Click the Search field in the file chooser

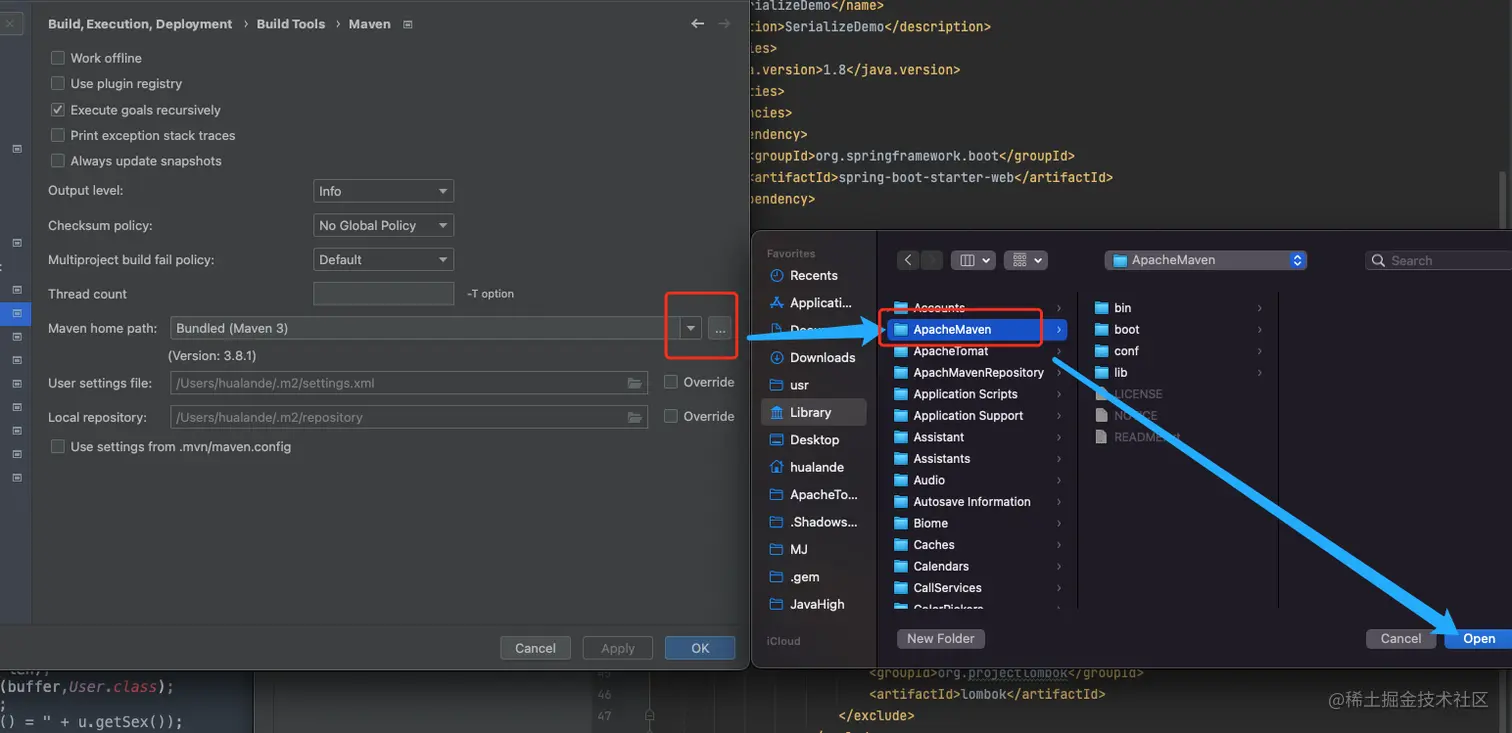1439,260
